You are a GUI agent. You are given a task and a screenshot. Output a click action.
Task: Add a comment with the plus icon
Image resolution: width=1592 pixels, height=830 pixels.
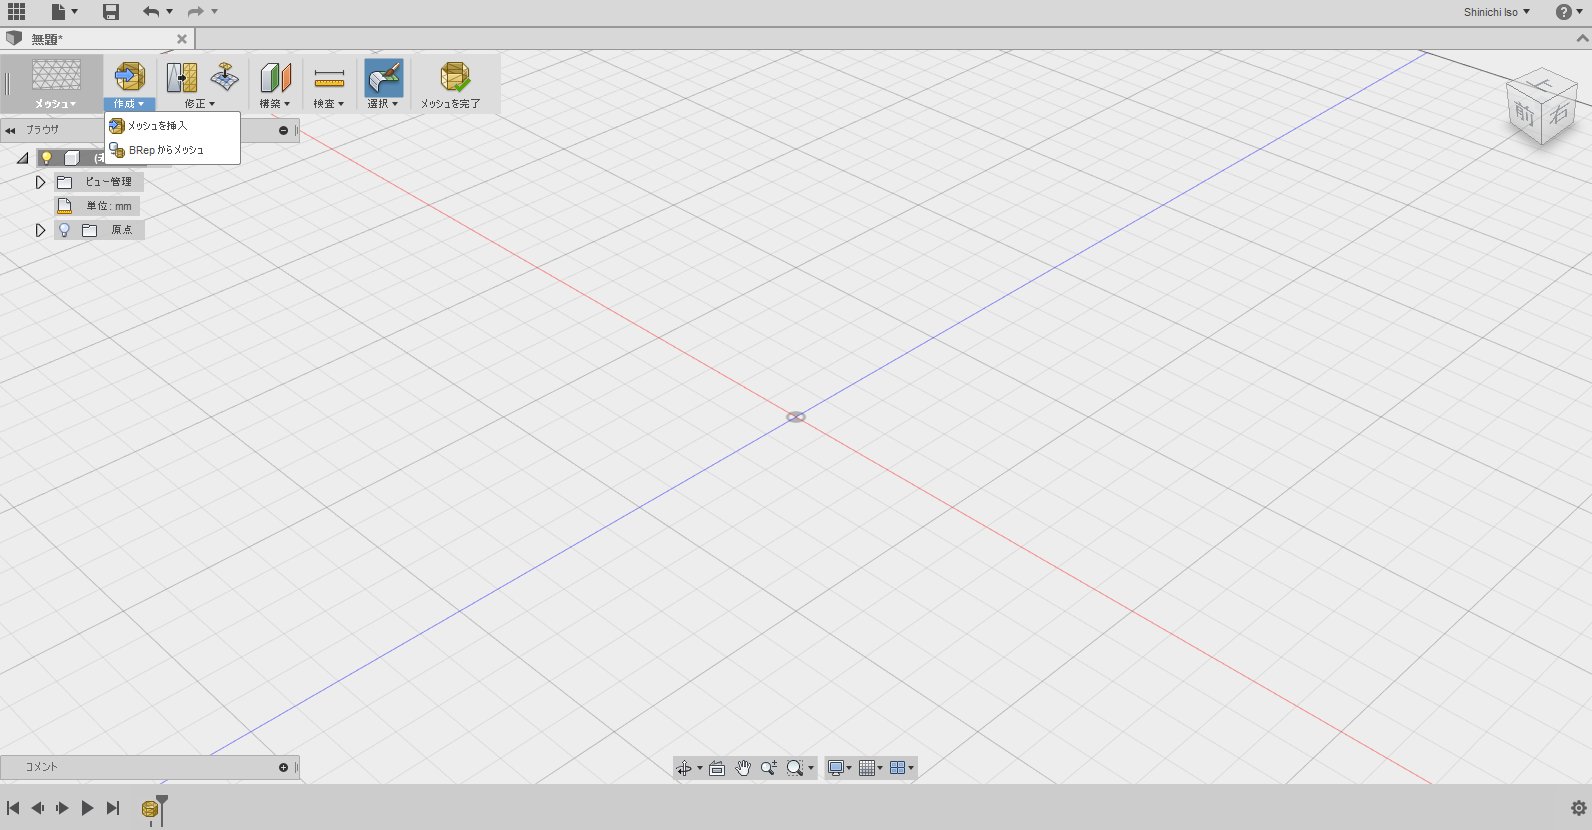click(x=283, y=767)
